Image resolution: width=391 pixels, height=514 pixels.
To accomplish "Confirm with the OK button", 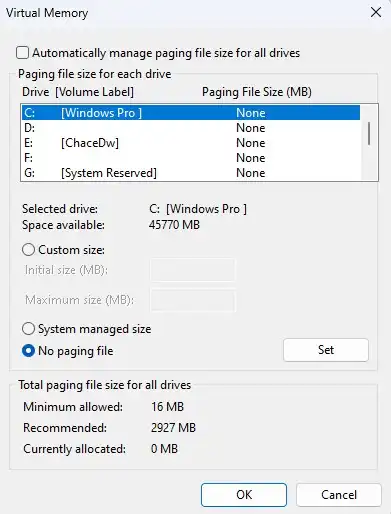I will coord(244,495).
